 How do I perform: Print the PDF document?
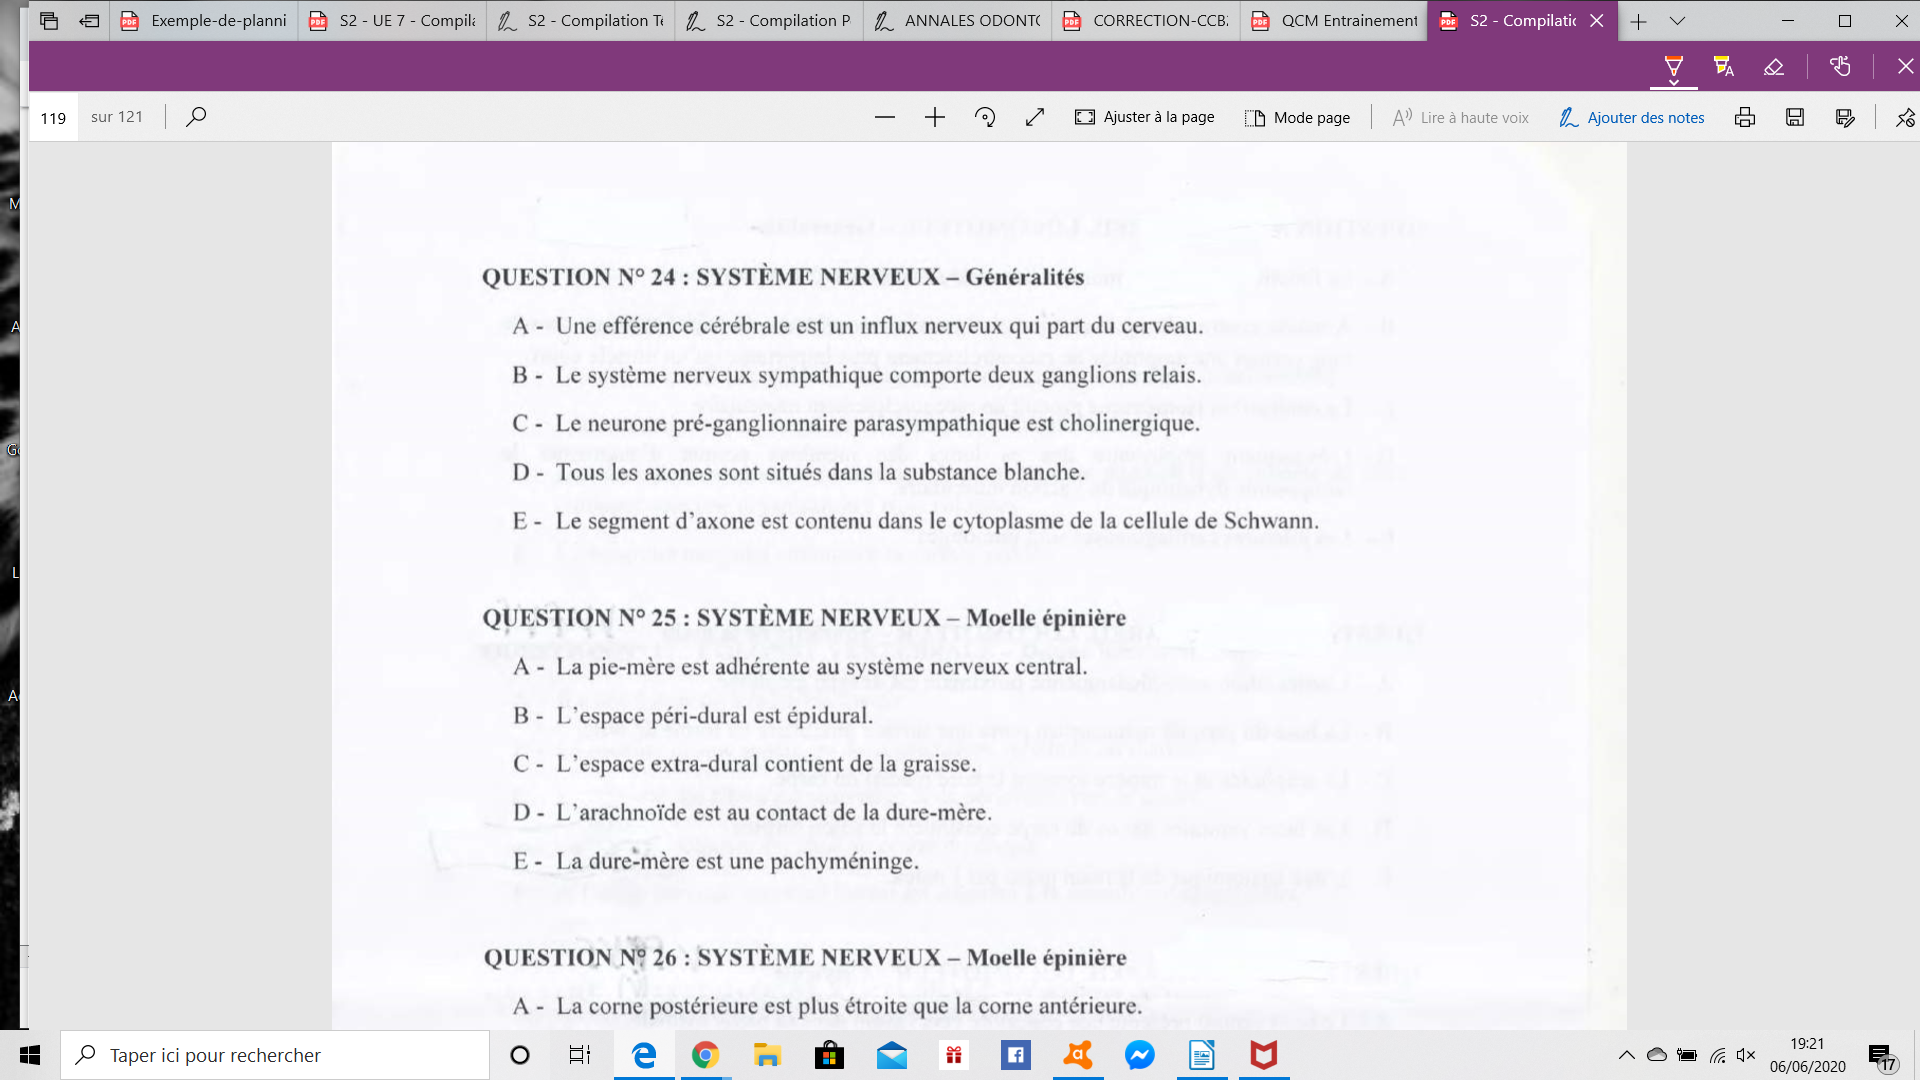pyautogui.click(x=1745, y=117)
